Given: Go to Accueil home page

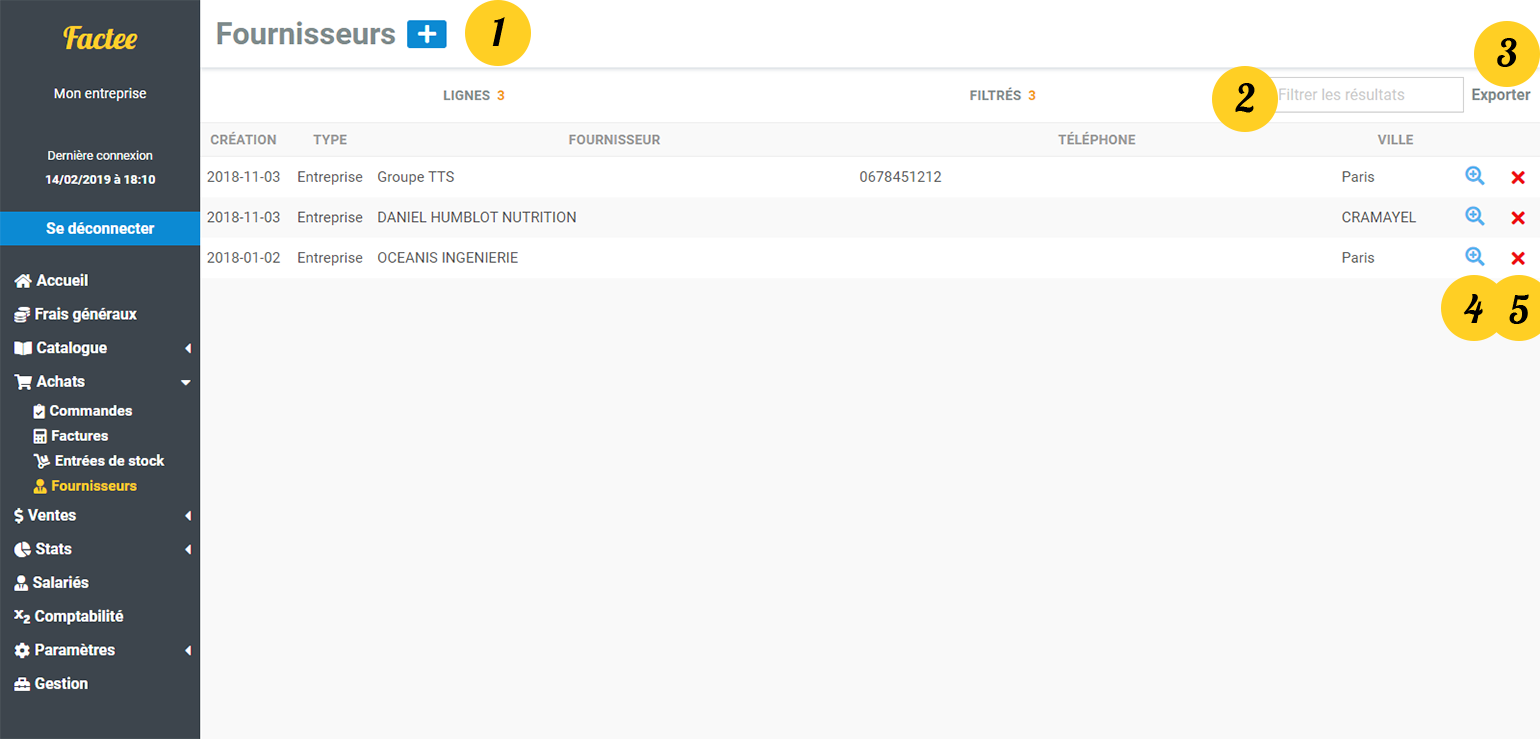Looking at the screenshot, I should [x=62, y=281].
